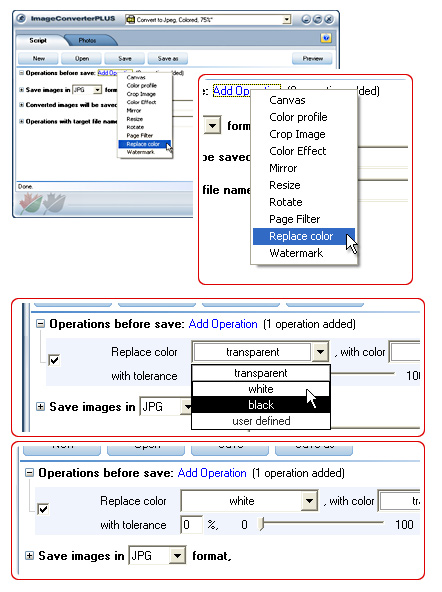Expand the Save images in section in the bottom panel
Screen dimensions: 442x592
(x=29, y=556)
